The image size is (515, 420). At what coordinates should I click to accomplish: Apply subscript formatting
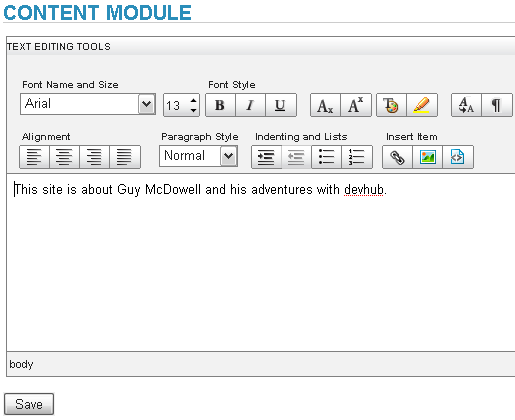(x=325, y=105)
